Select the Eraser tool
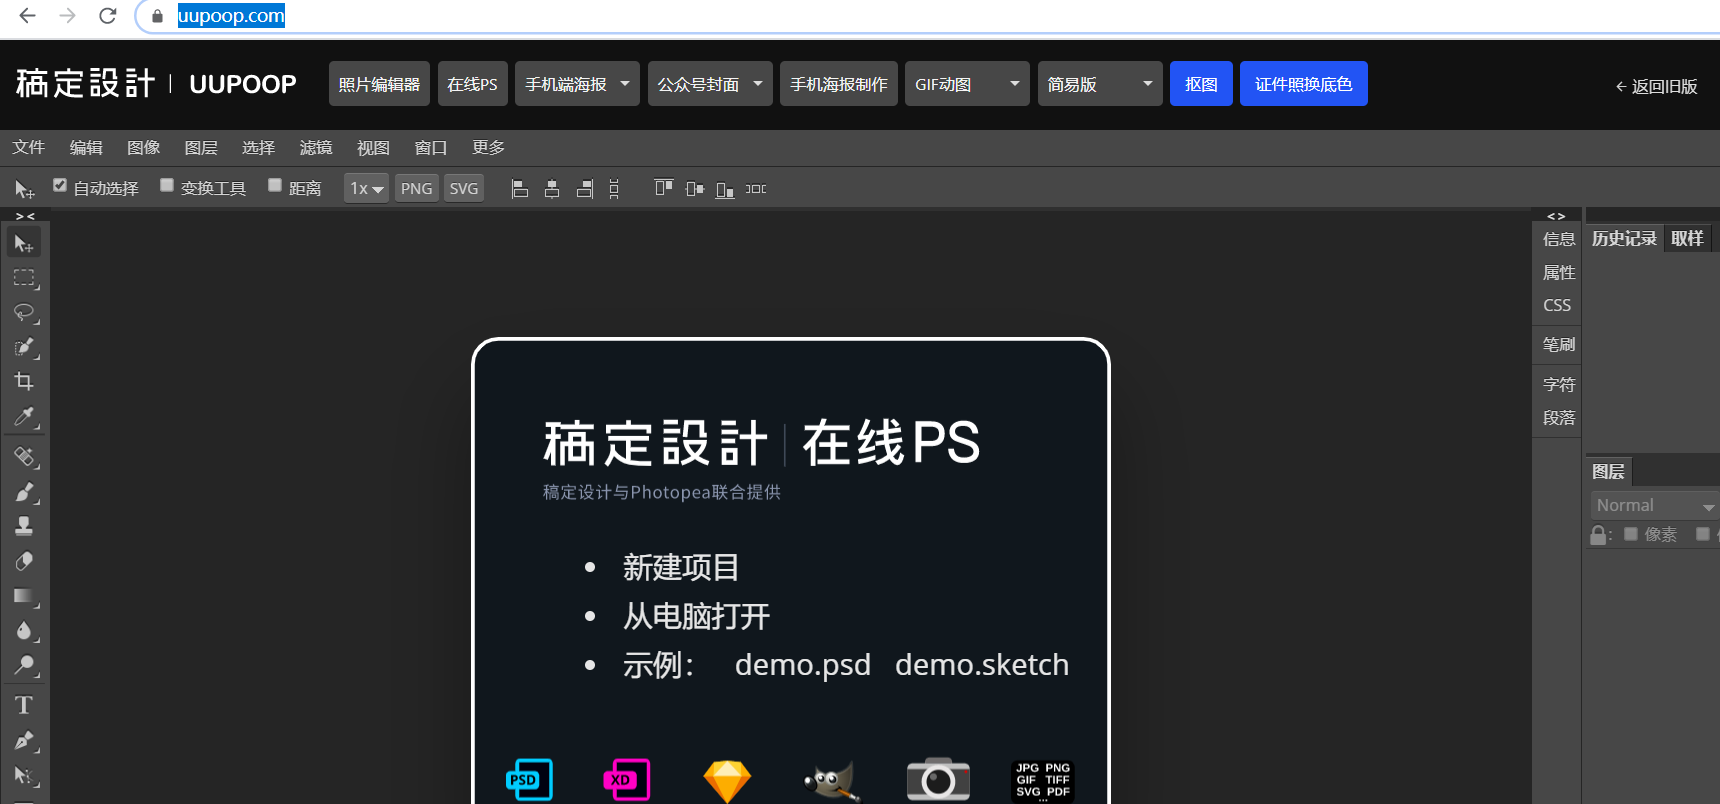Screen dimensions: 1720x804 click(24, 561)
